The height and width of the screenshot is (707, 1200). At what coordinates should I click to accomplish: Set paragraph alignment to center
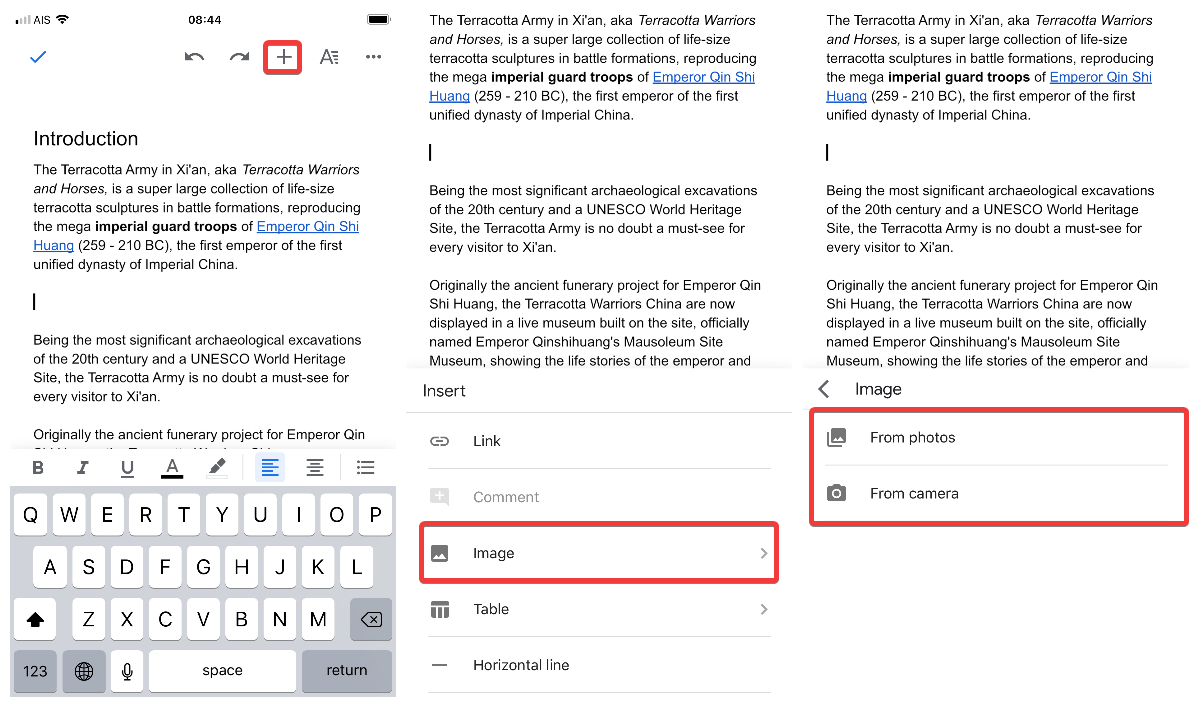point(315,467)
